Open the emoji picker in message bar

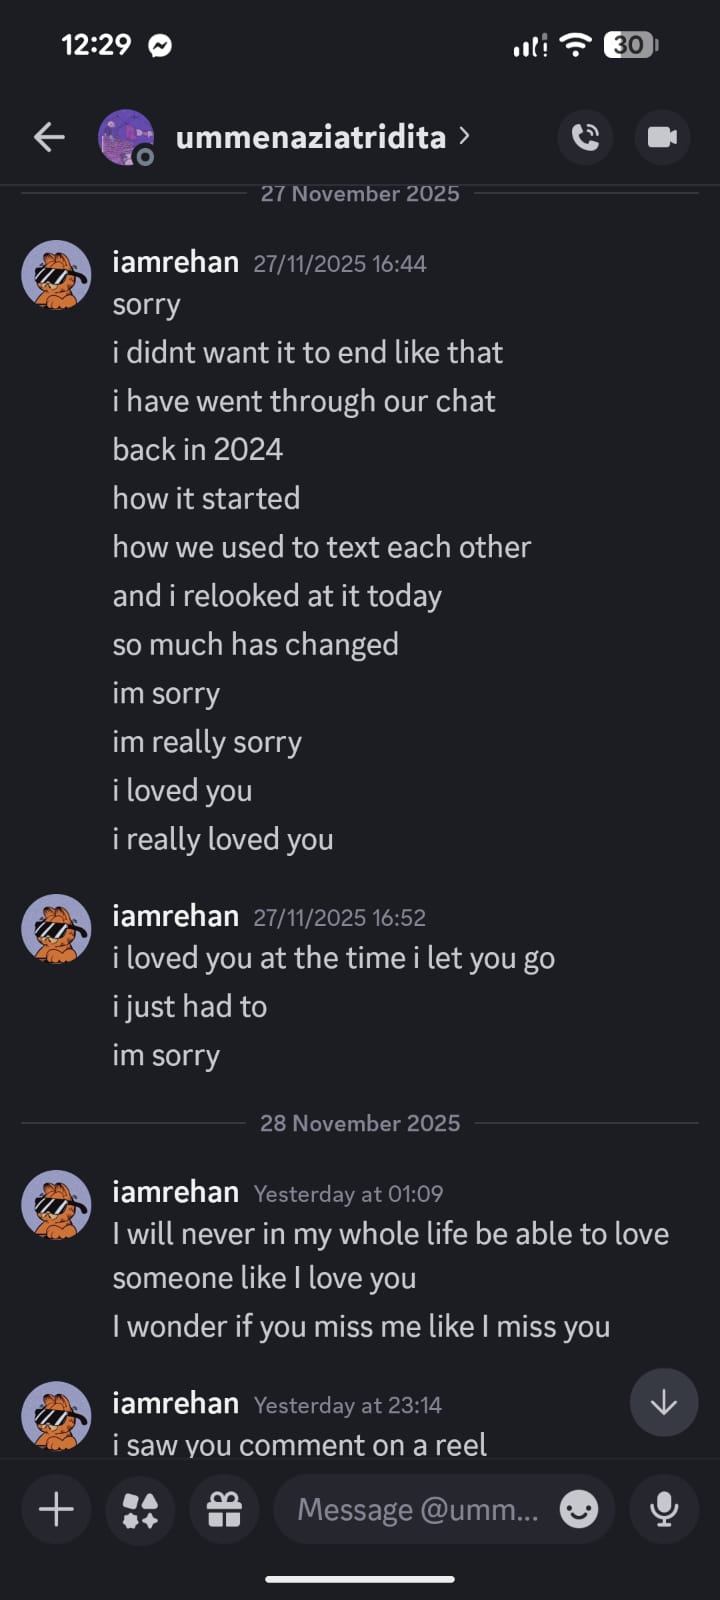coord(578,1509)
